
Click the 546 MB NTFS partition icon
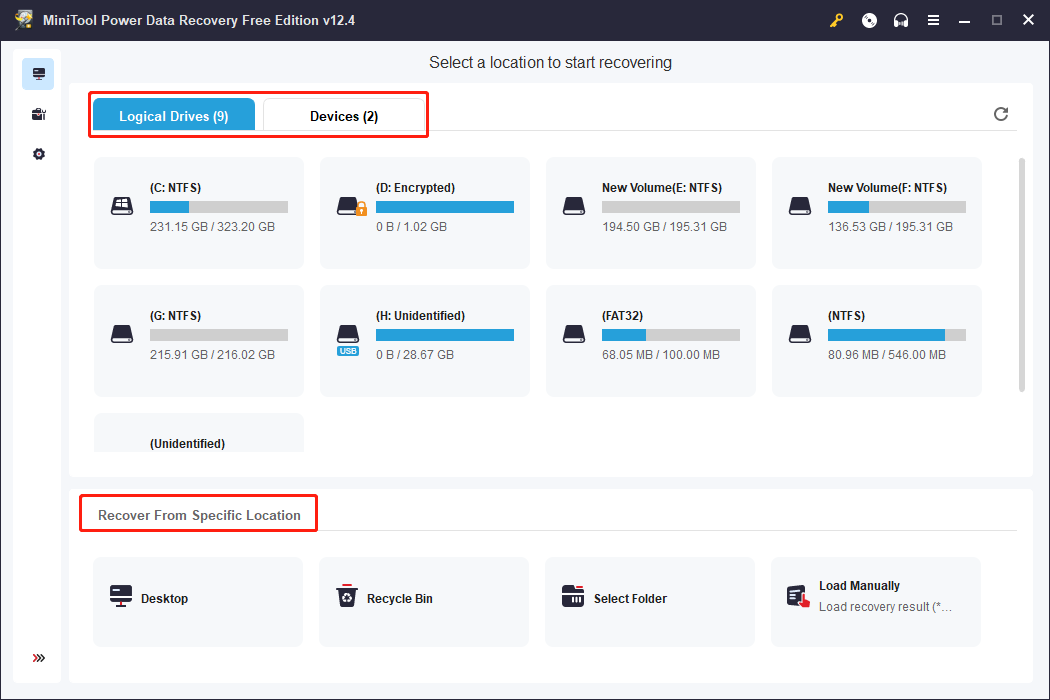click(800, 334)
